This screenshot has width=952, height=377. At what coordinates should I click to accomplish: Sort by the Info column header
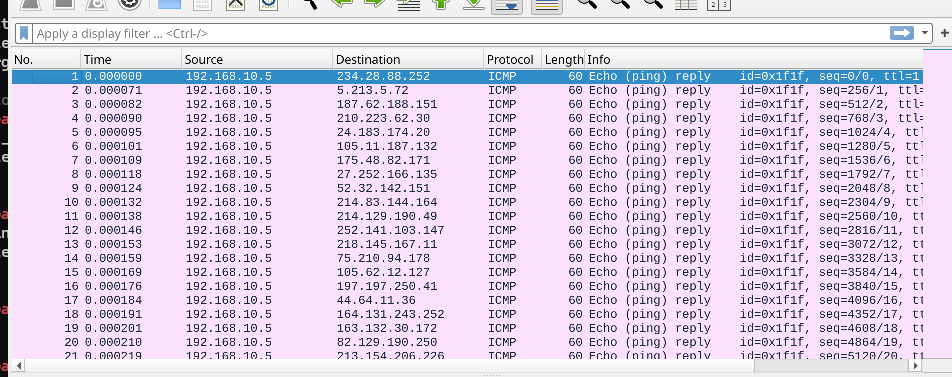pos(753,59)
